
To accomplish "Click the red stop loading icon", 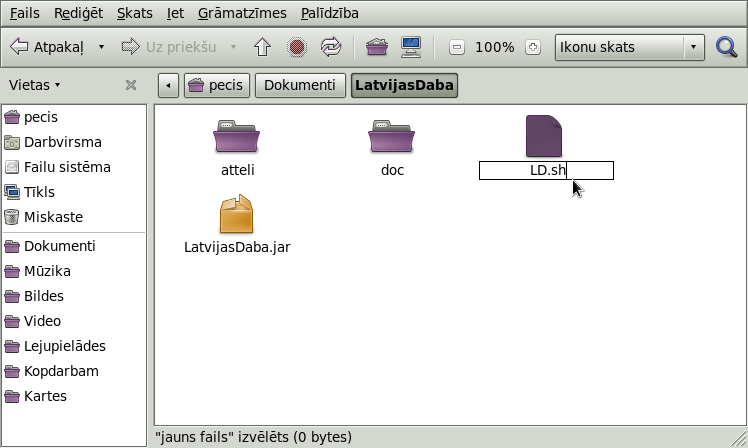I will coord(297,47).
